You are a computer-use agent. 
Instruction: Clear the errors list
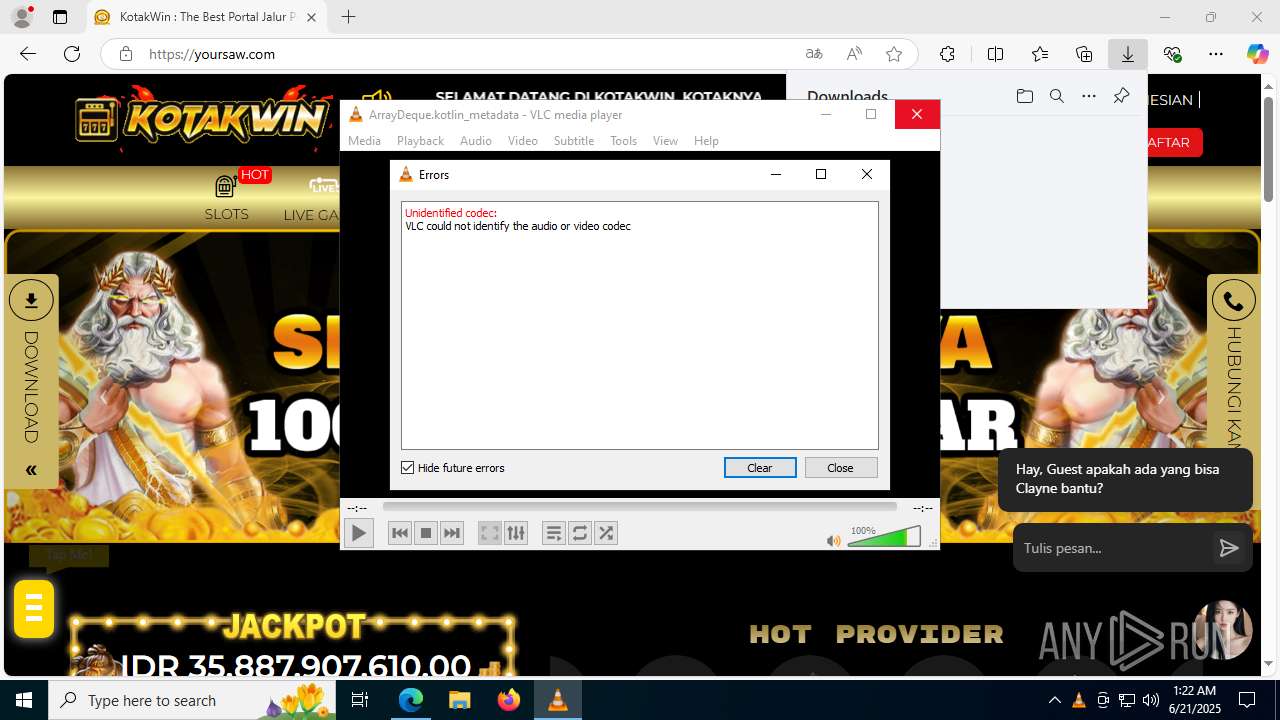click(x=760, y=468)
